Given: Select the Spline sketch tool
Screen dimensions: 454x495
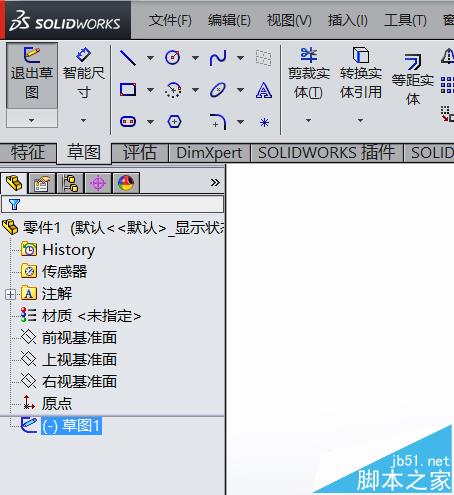Looking at the screenshot, I should tap(218, 57).
